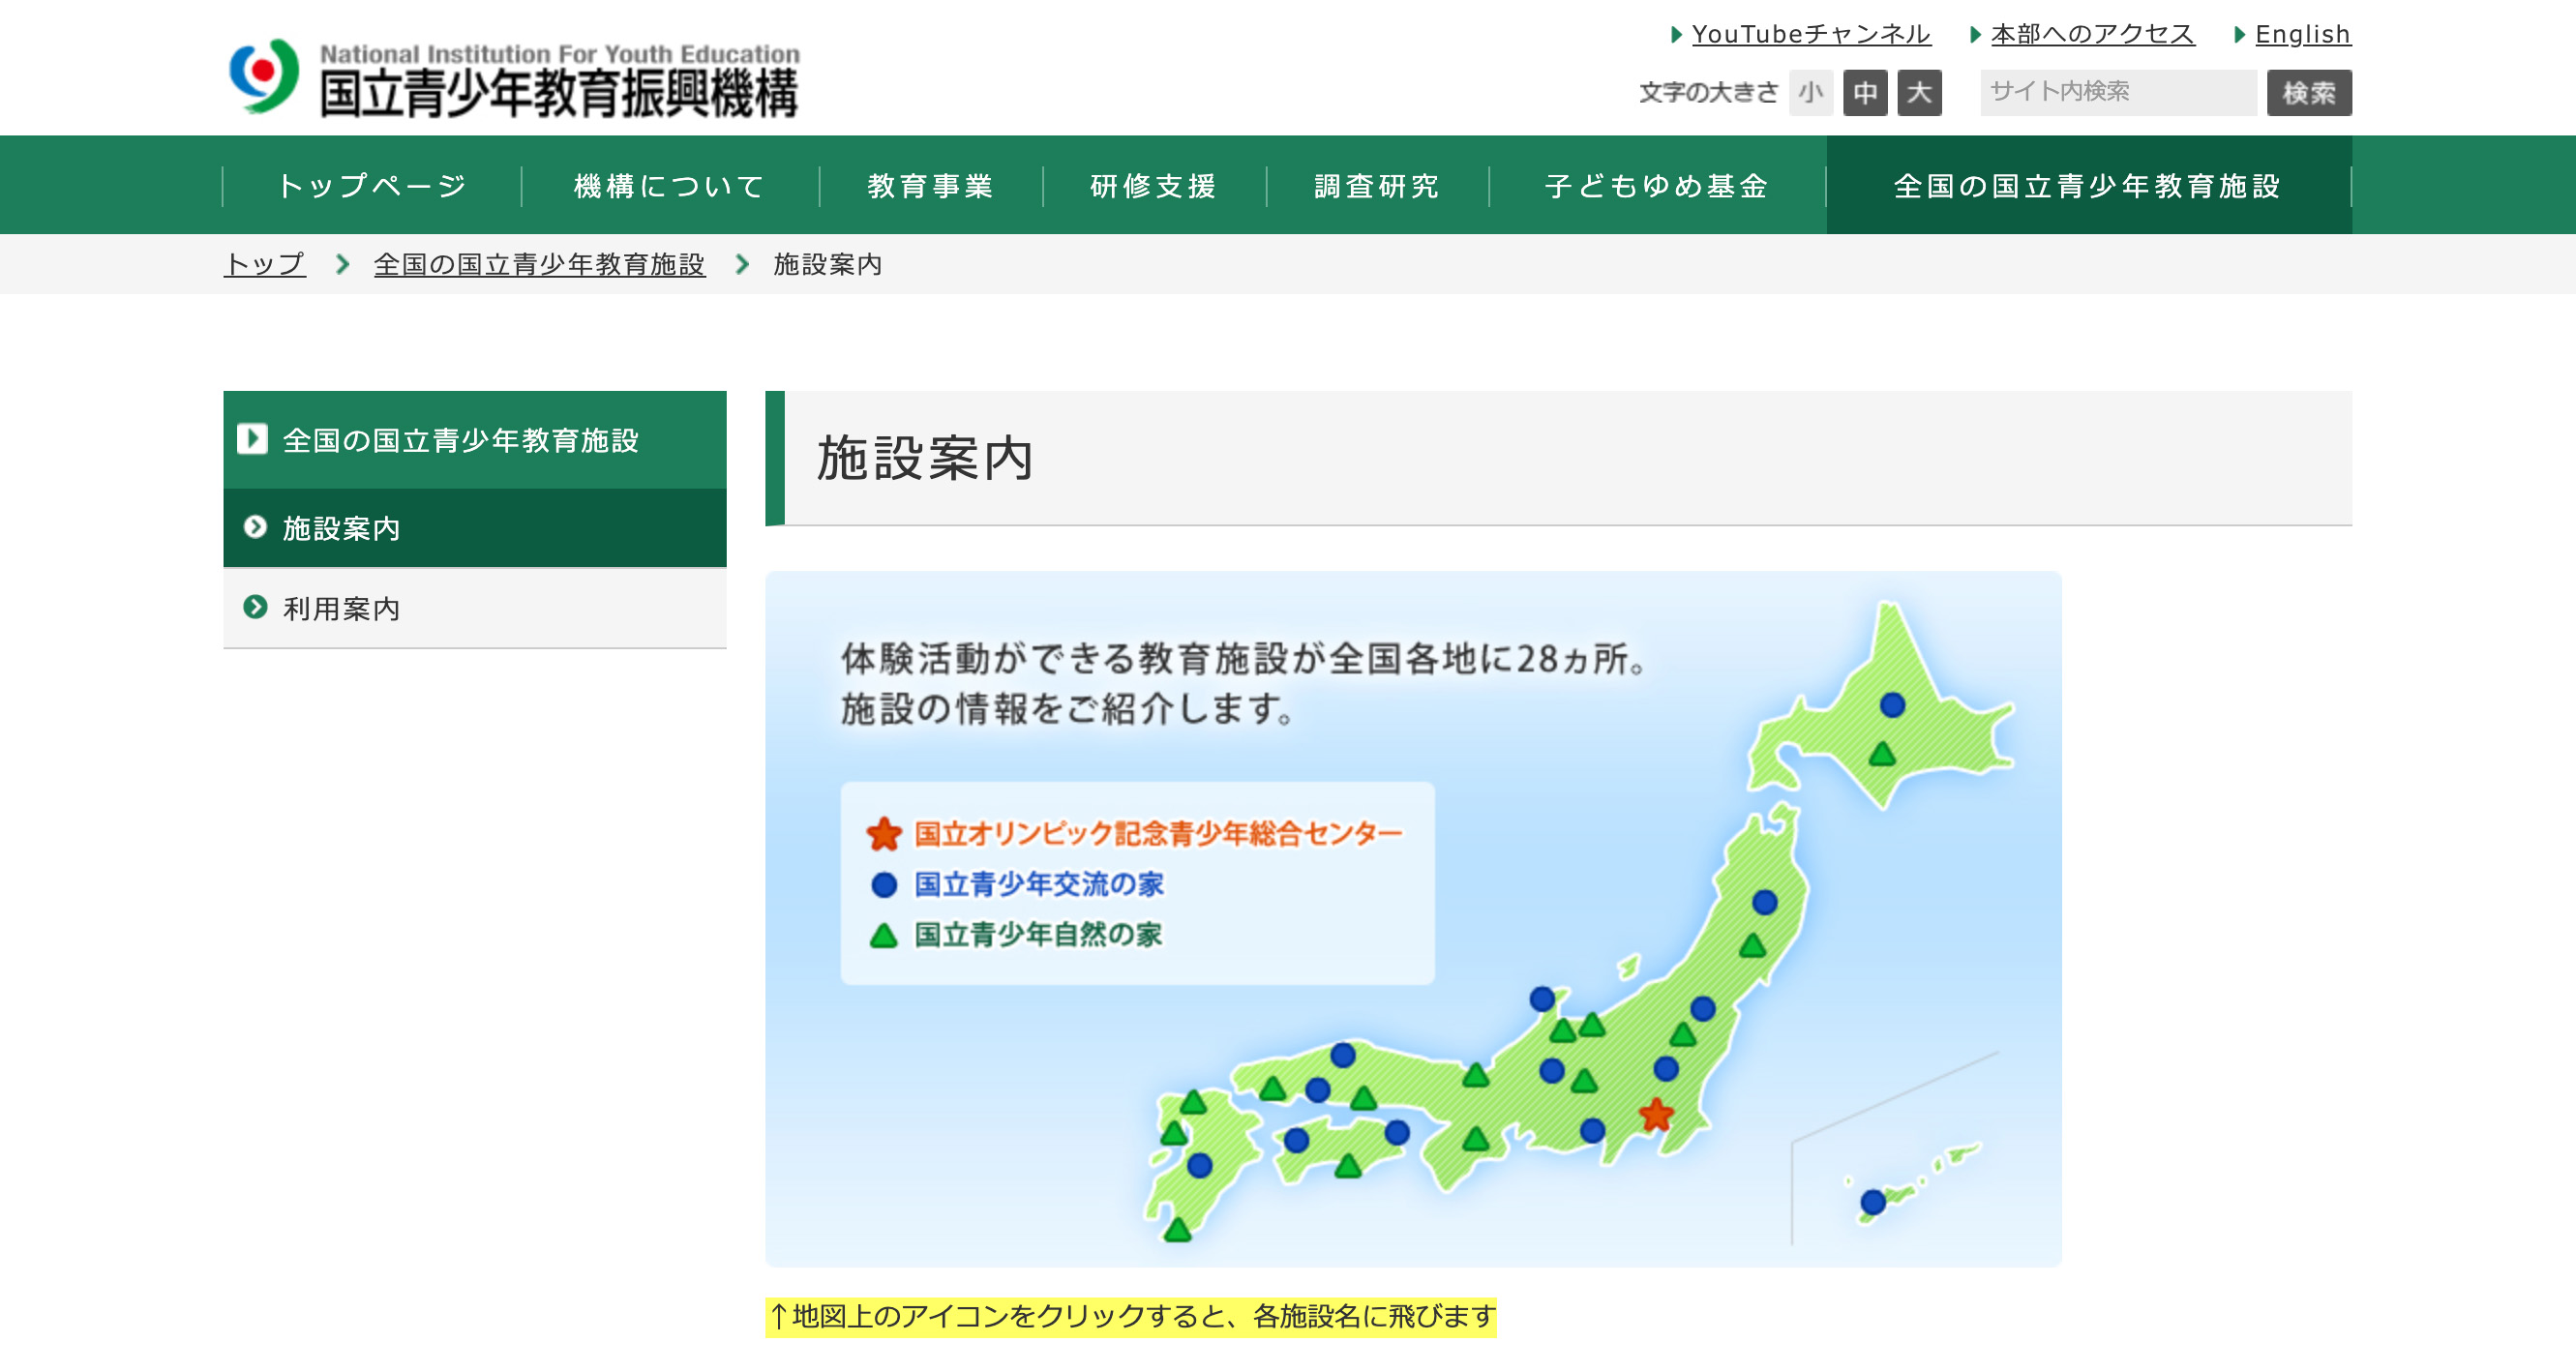
Task: Click 全国の国立青少年教育施設 breadcrumb link
Action: click(x=539, y=264)
